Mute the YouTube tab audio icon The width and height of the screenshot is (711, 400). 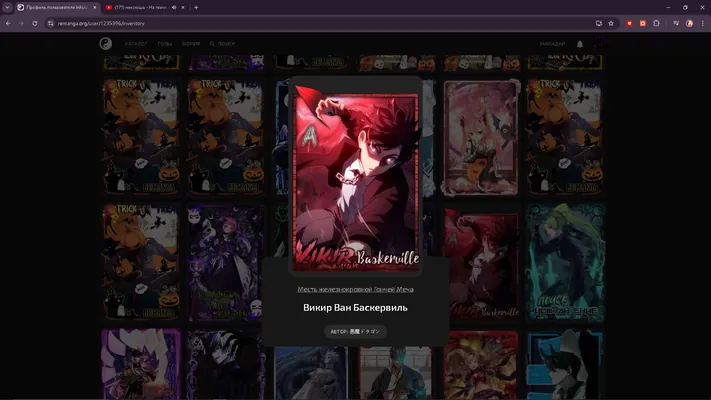174,7
